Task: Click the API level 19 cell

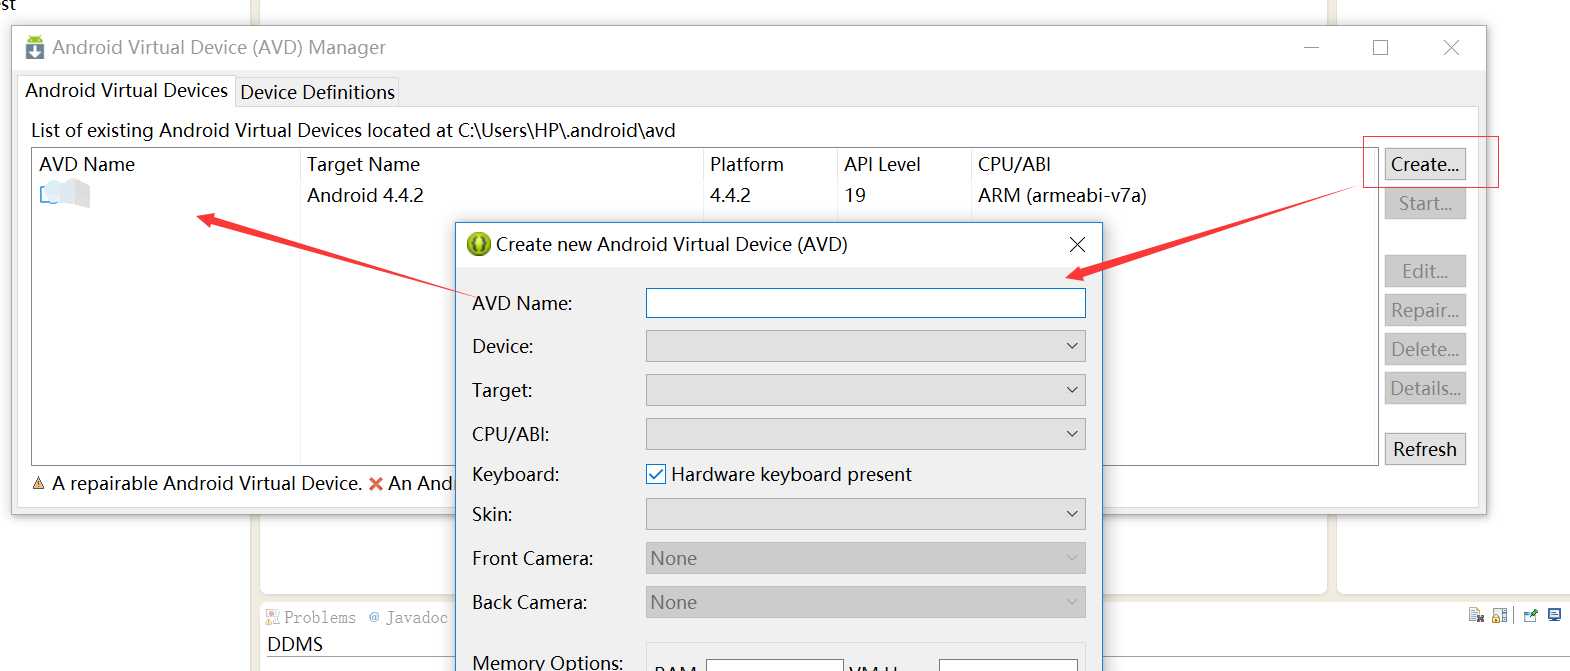Action: 855,195
